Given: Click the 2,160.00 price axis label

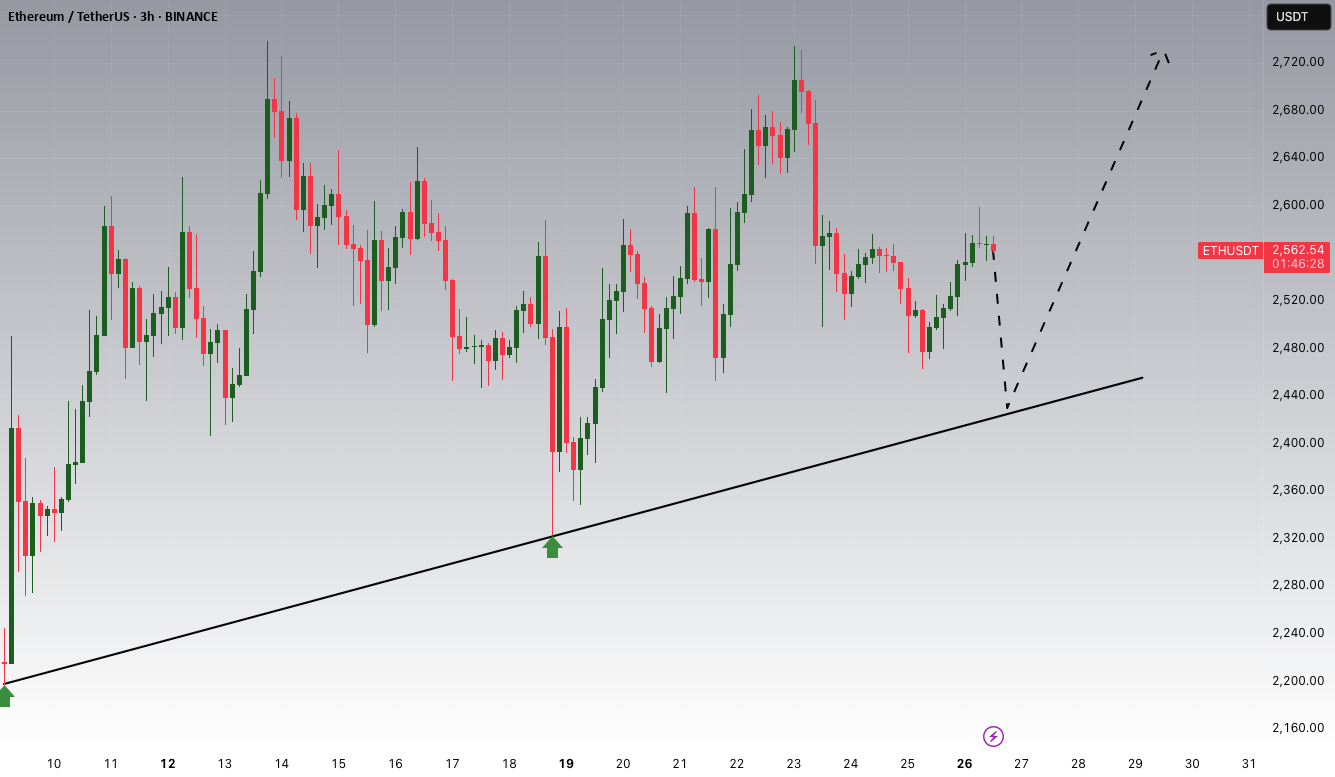Looking at the screenshot, I should 1298,728.
